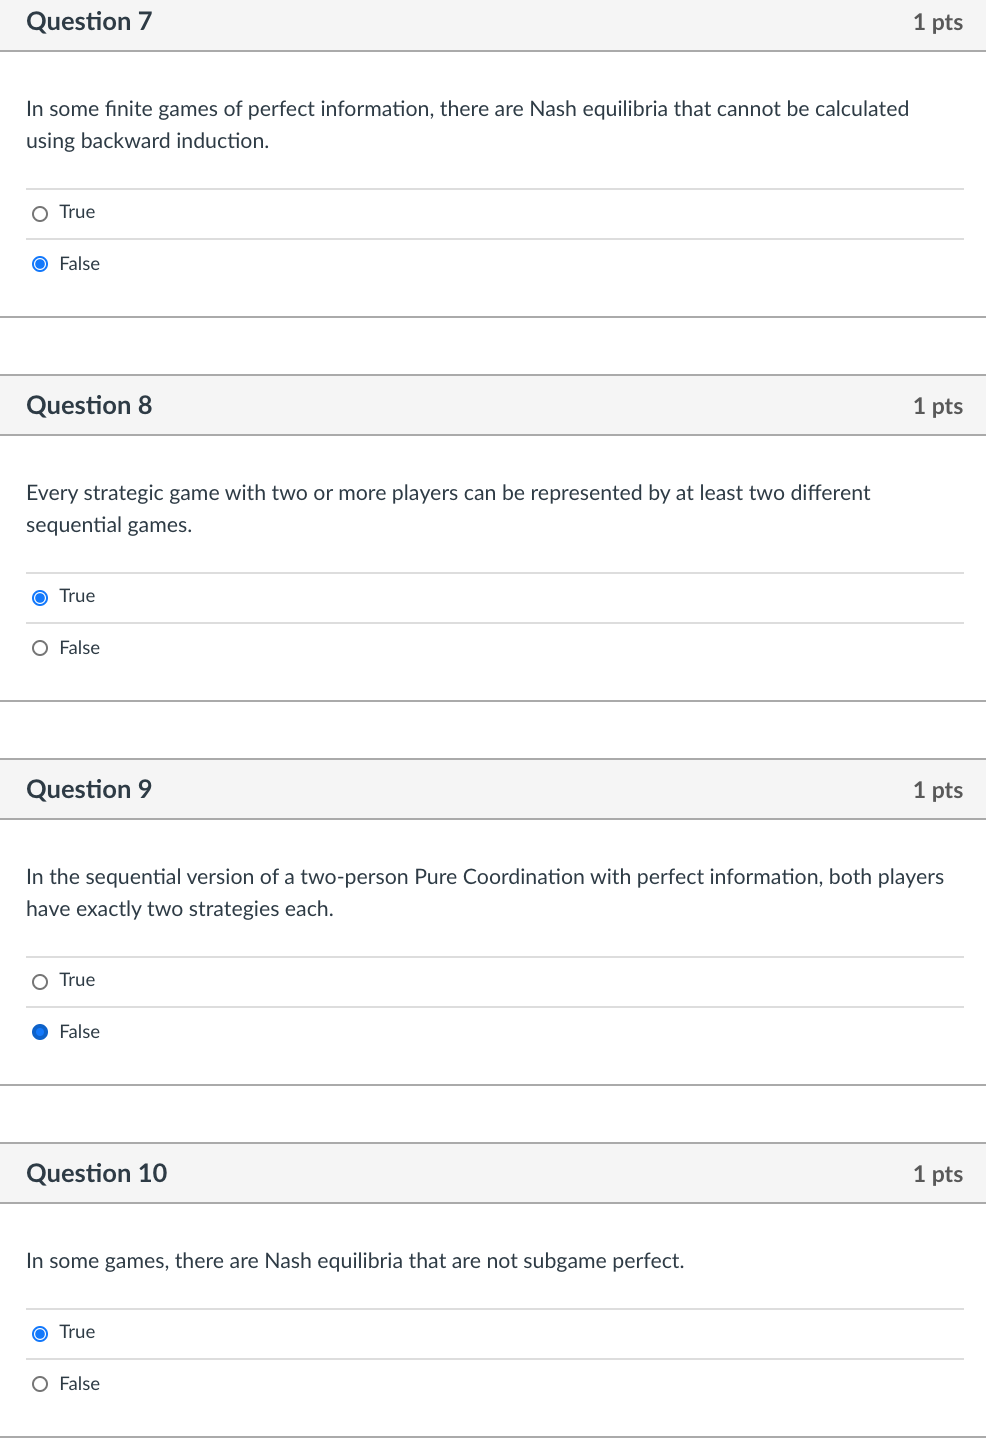Click the 1 pts label of Question 8
This screenshot has height=1438, width=986.
pyautogui.click(x=937, y=407)
